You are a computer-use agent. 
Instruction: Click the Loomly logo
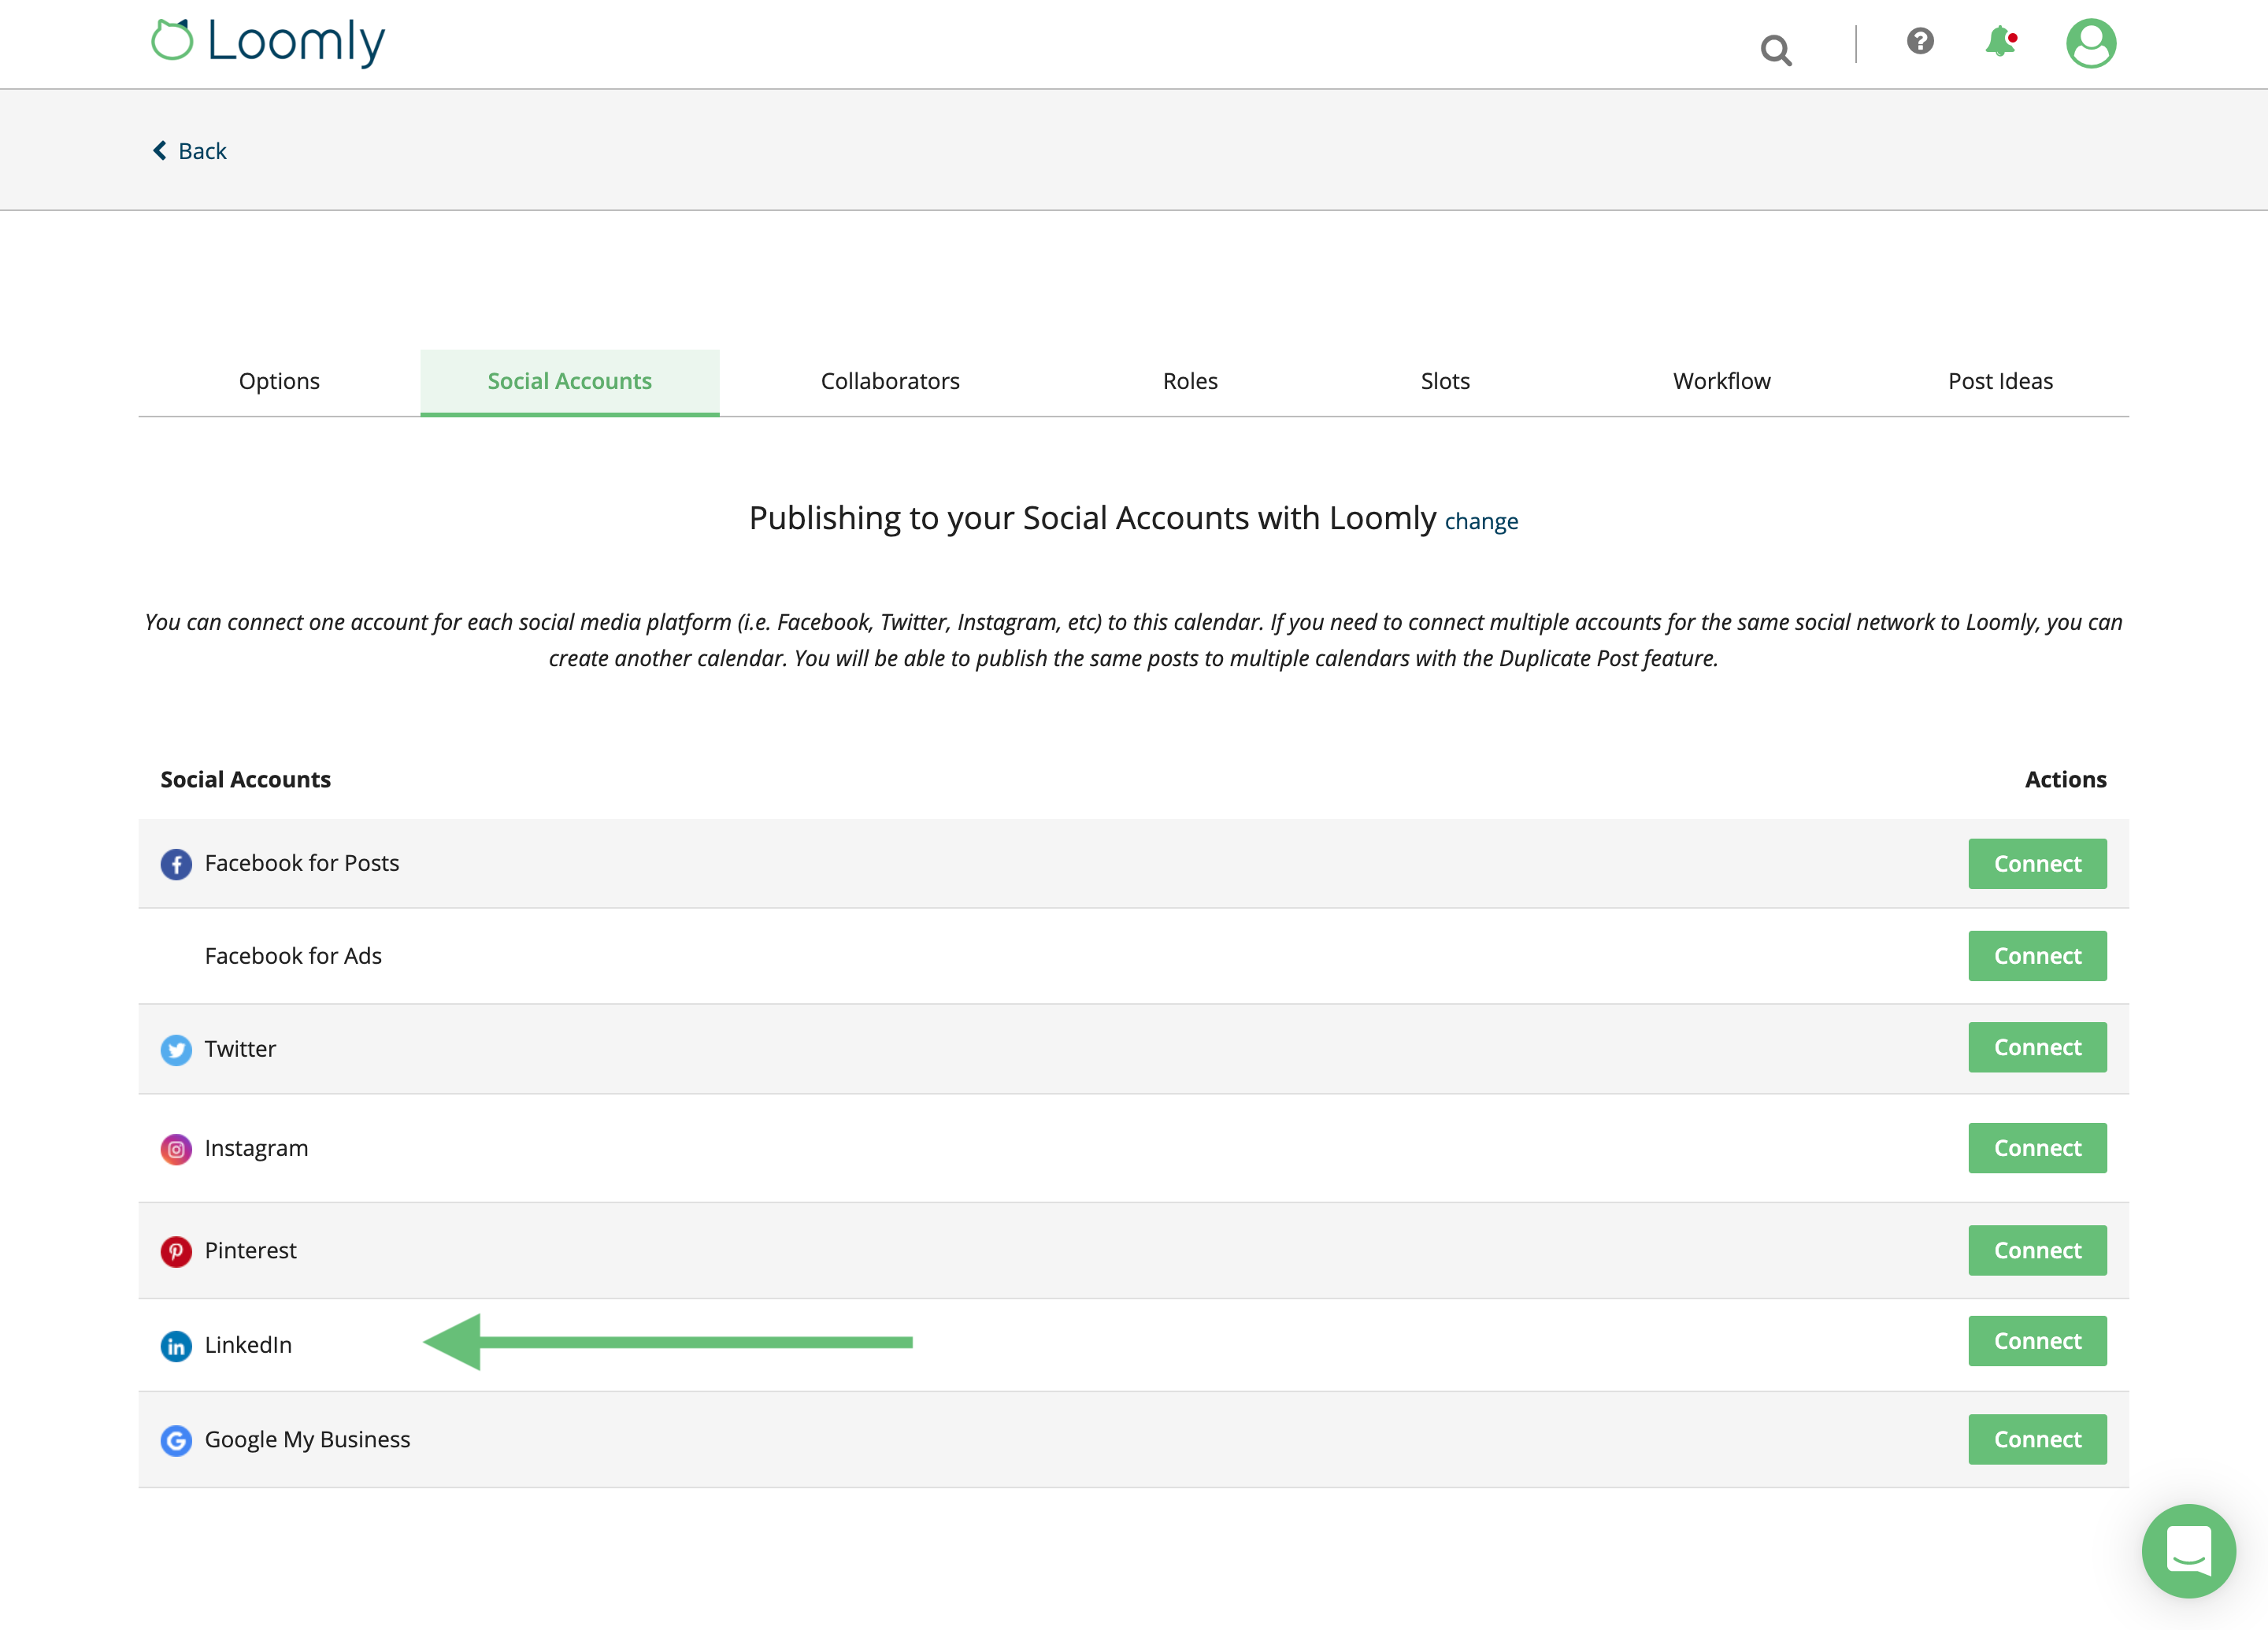pos(267,42)
